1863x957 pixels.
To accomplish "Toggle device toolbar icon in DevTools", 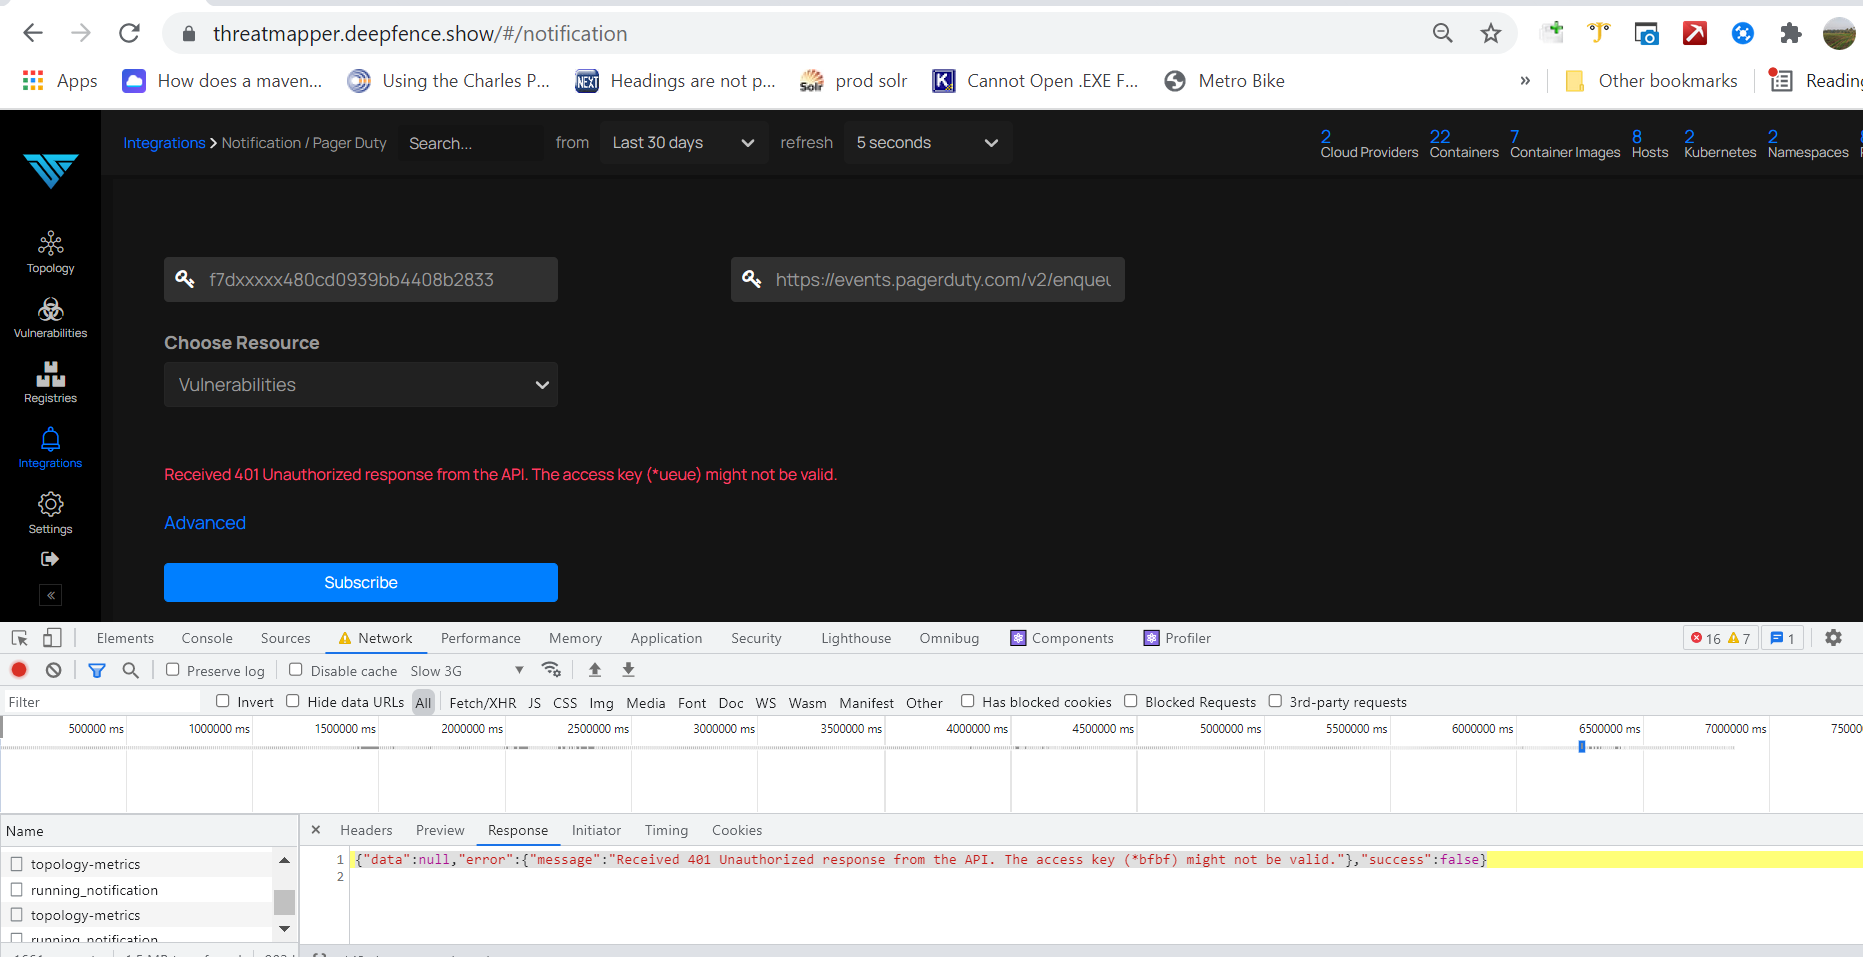I will [x=52, y=638].
